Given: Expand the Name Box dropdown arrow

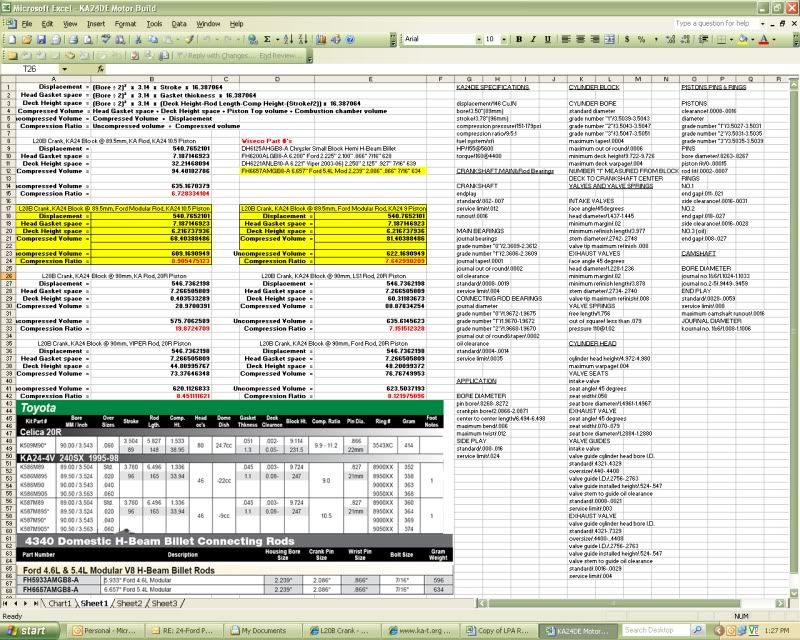Looking at the screenshot, I should [64, 69].
